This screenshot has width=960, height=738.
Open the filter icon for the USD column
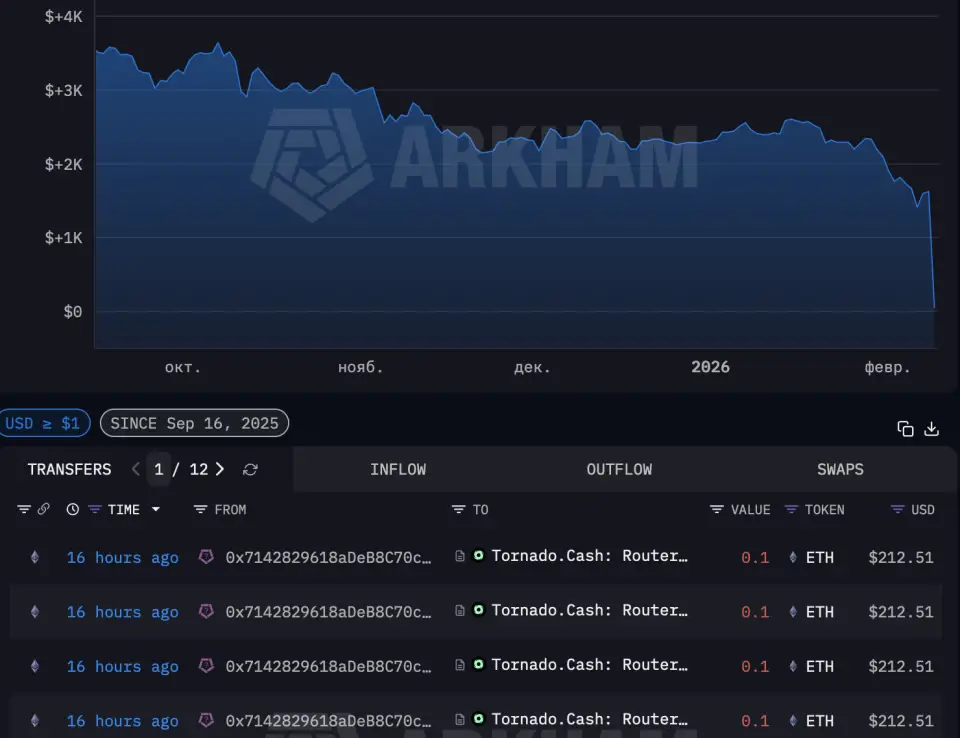897,509
